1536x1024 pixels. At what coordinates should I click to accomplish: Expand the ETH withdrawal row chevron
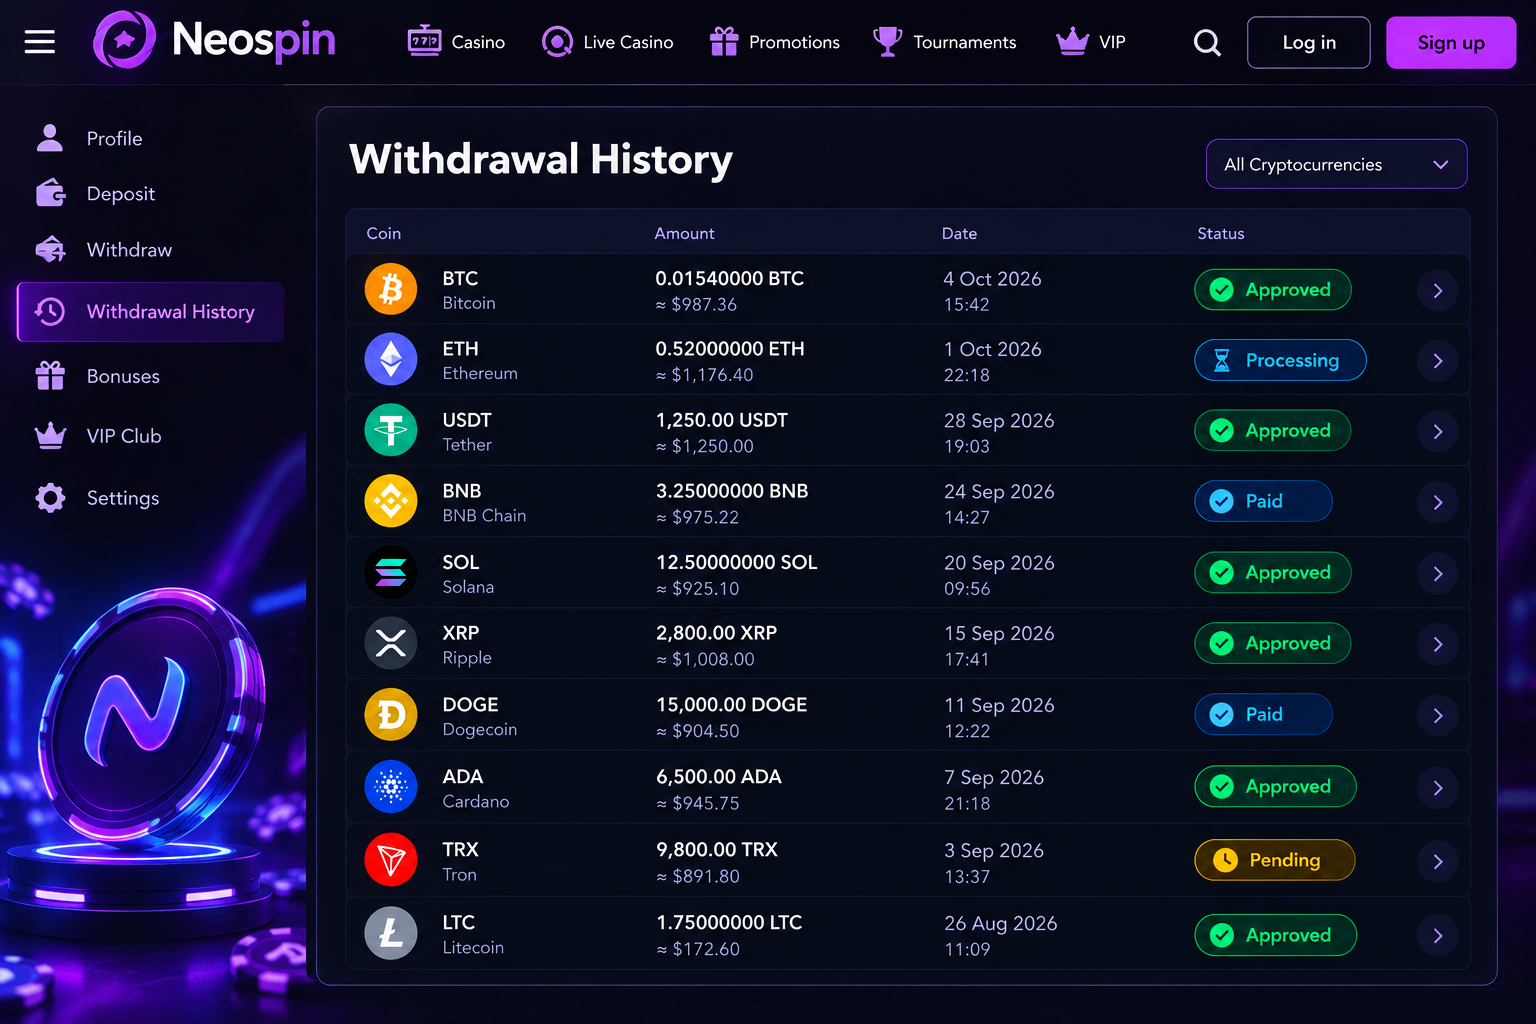(1438, 361)
